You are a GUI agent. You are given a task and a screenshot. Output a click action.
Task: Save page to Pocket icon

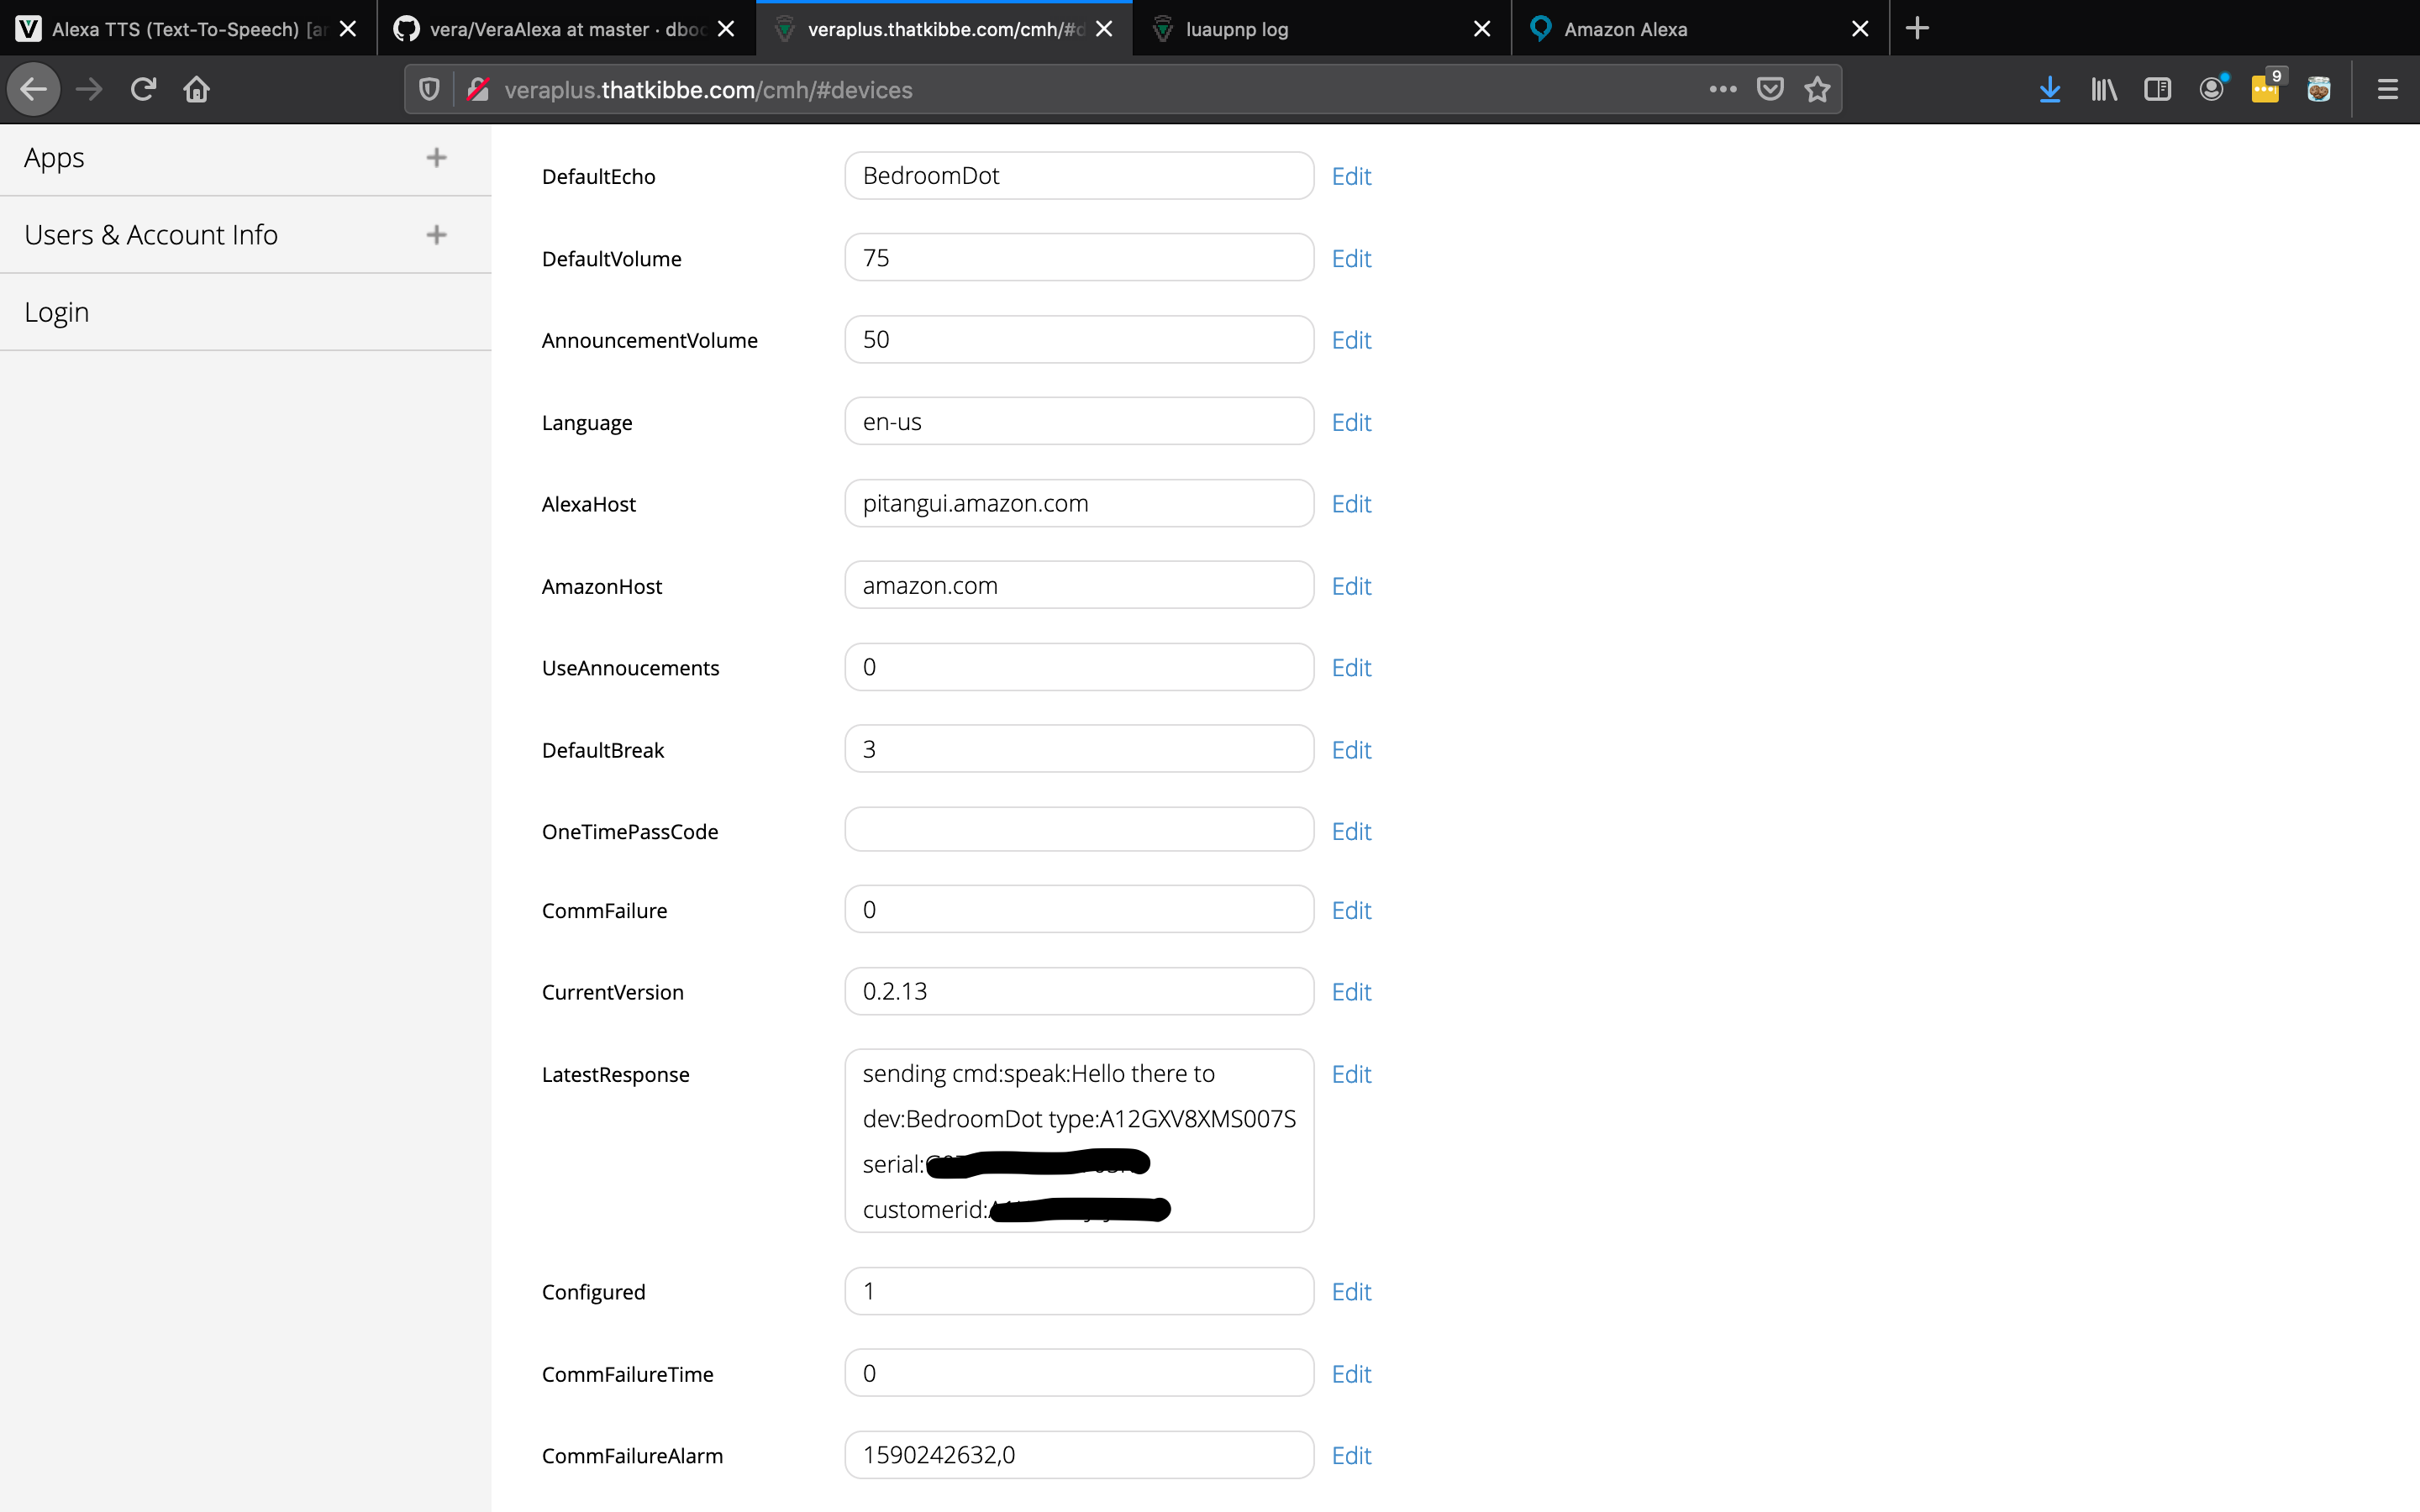pos(1769,90)
